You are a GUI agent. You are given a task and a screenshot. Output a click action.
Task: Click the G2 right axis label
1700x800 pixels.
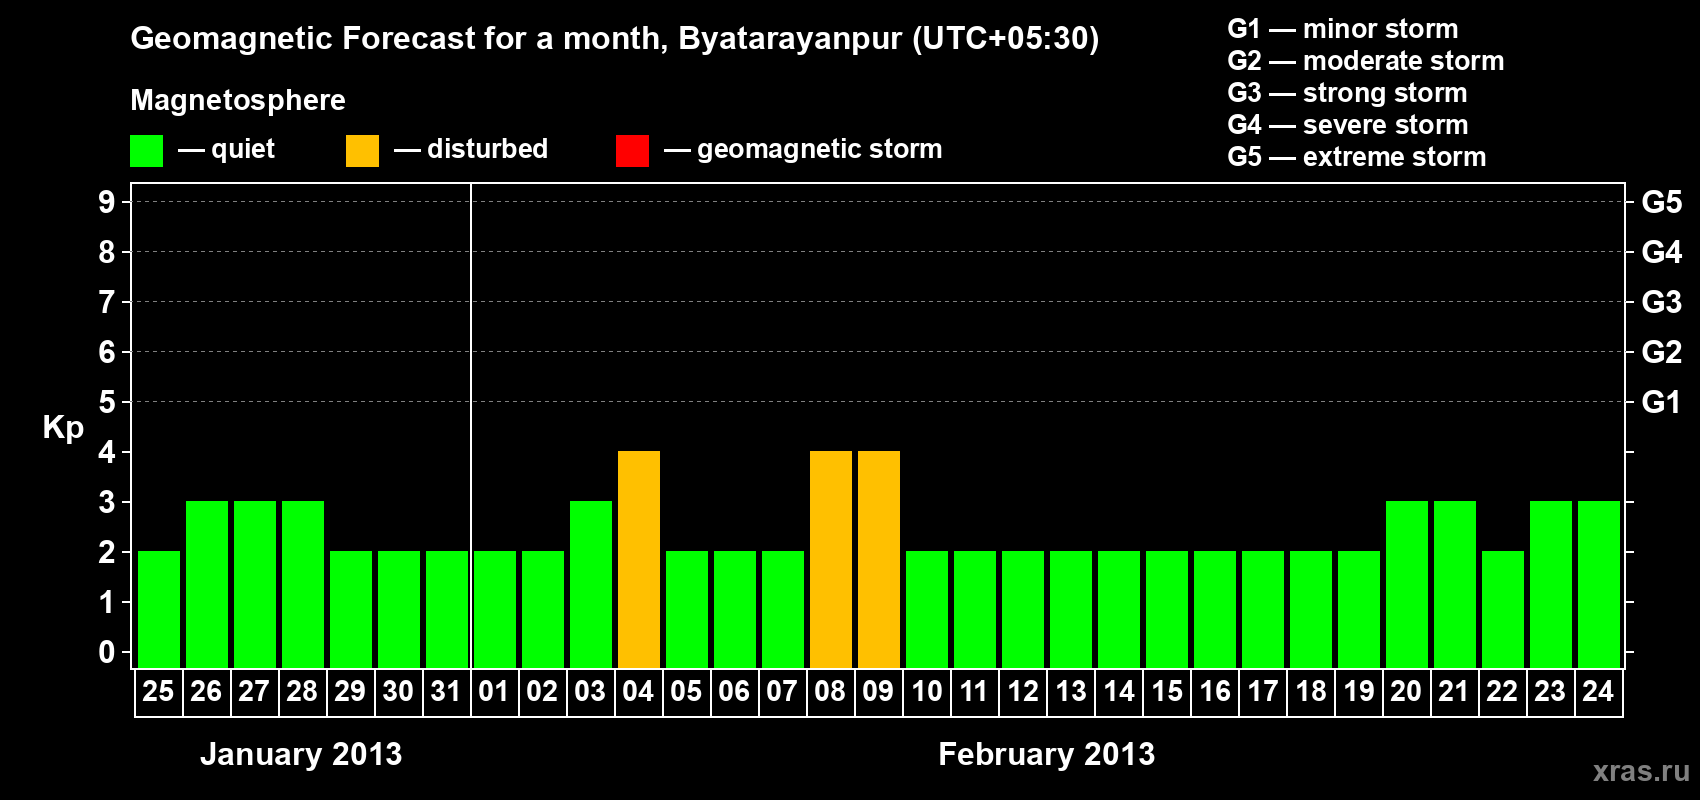pos(1662,352)
